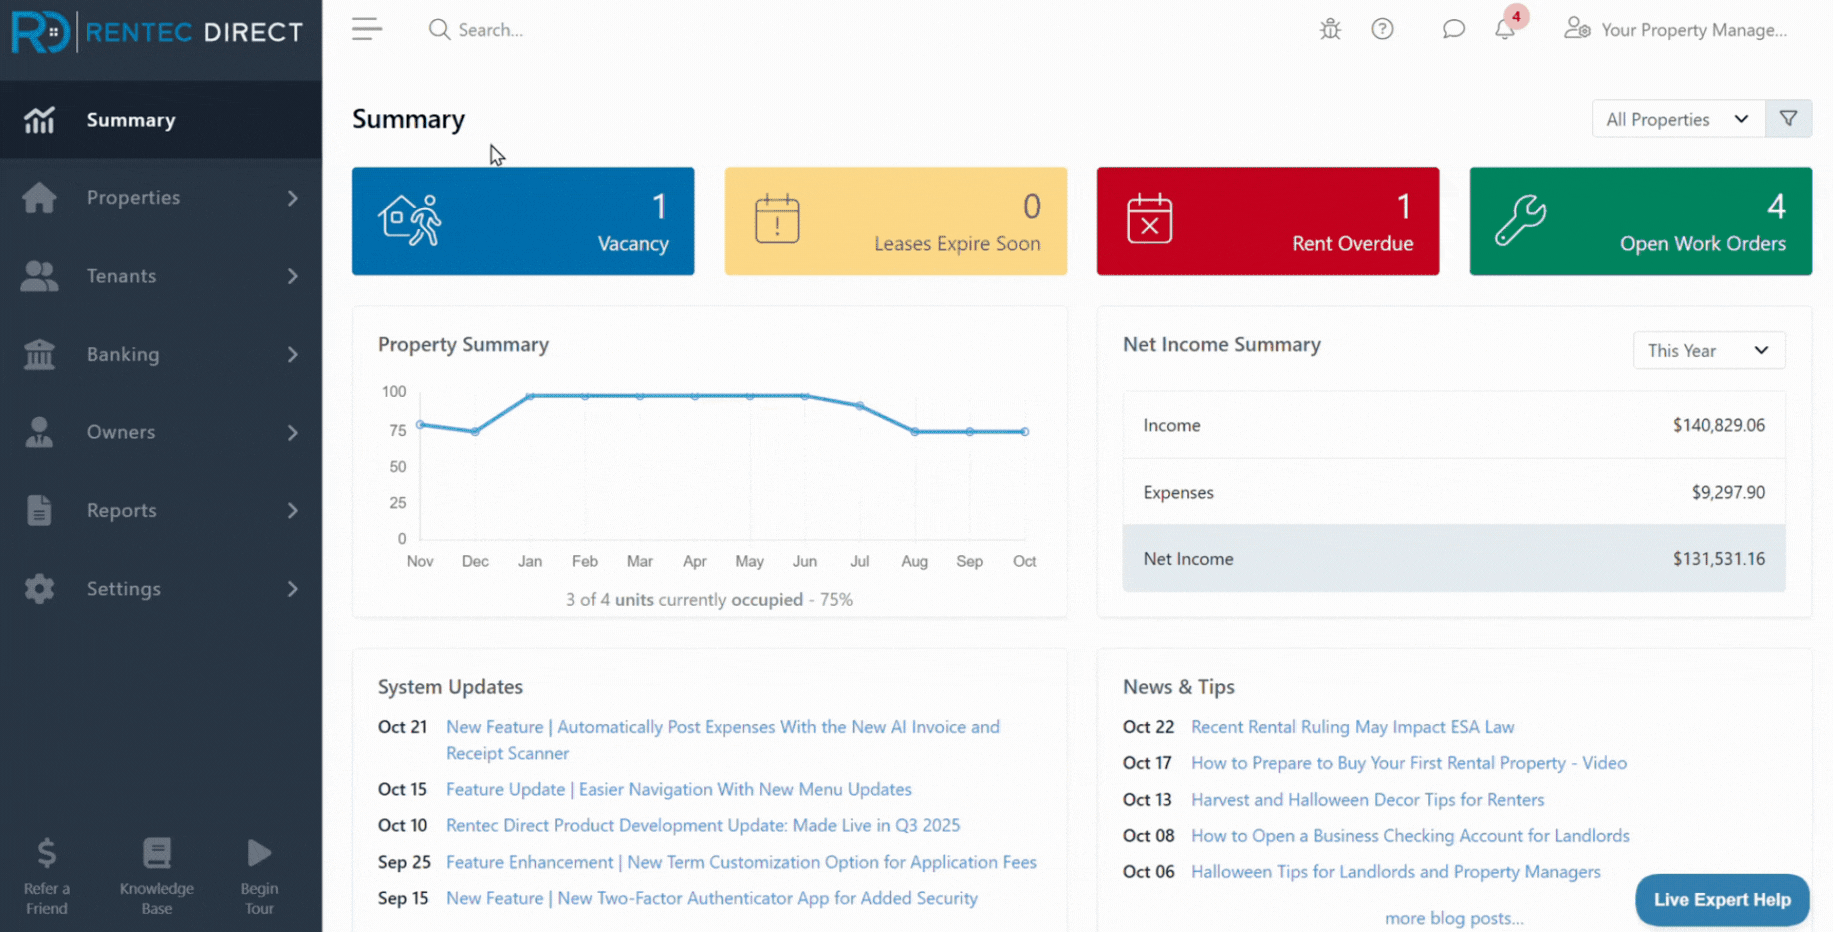Image resolution: width=1833 pixels, height=932 pixels.
Task: Open Recent Rental Ruling ESA Law article
Action: pyautogui.click(x=1353, y=727)
